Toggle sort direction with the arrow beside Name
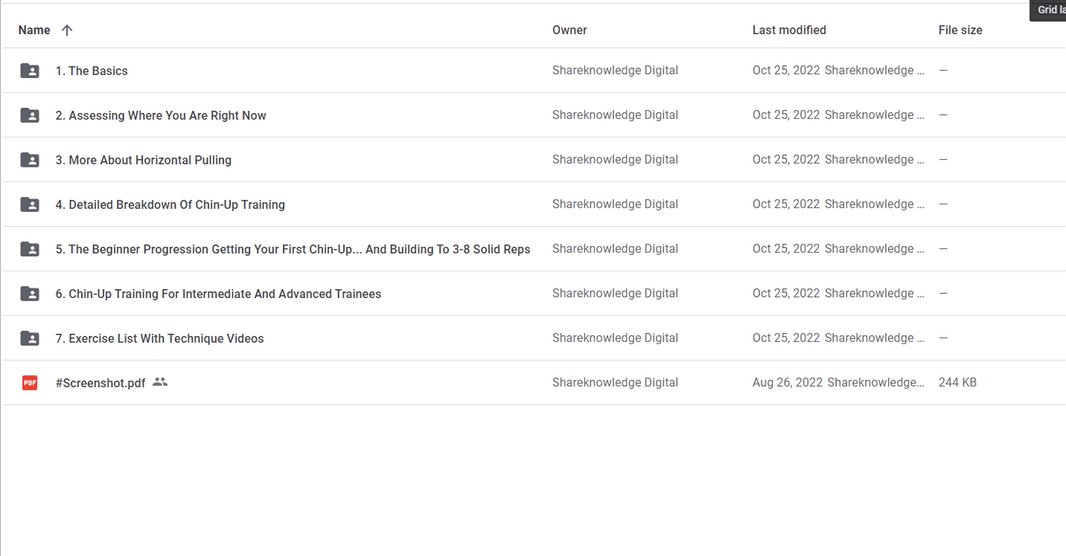 click(67, 30)
